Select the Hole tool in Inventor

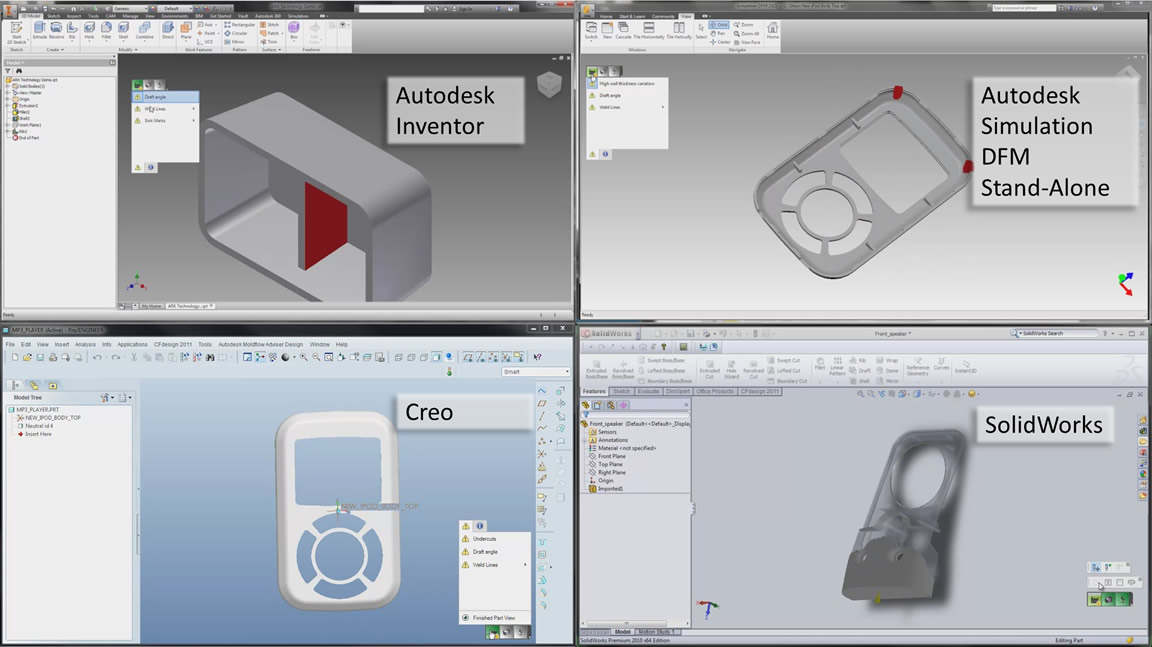(89, 30)
